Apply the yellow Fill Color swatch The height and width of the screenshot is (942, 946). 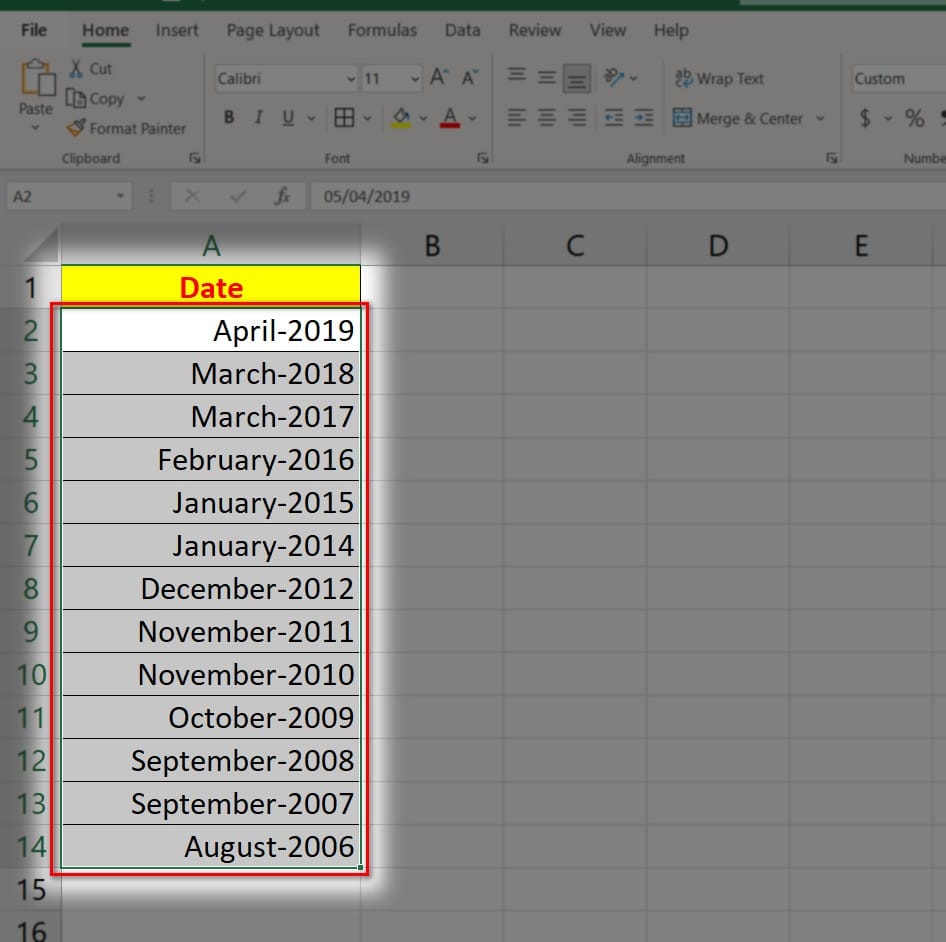[401, 118]
